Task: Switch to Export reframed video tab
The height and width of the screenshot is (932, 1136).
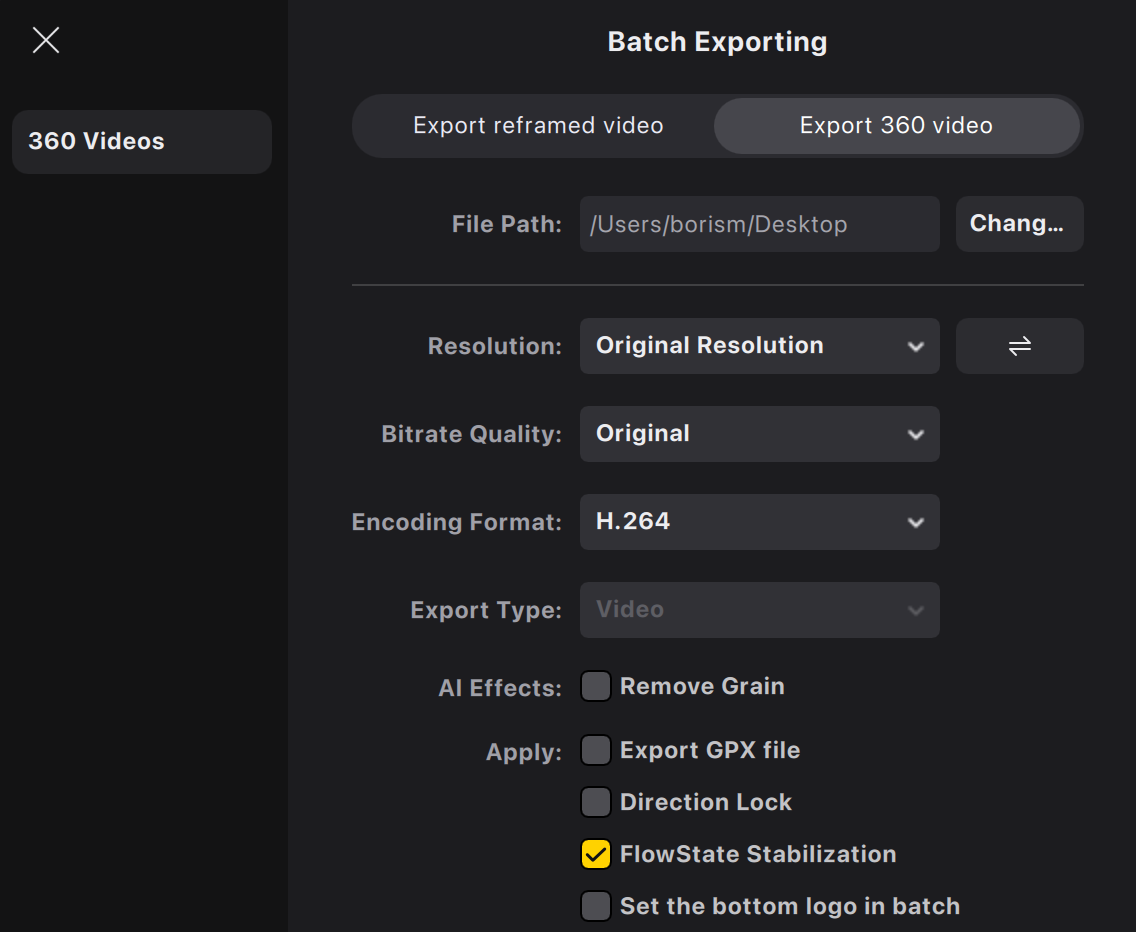Action: pyautogui.click(x=538, y=125)
